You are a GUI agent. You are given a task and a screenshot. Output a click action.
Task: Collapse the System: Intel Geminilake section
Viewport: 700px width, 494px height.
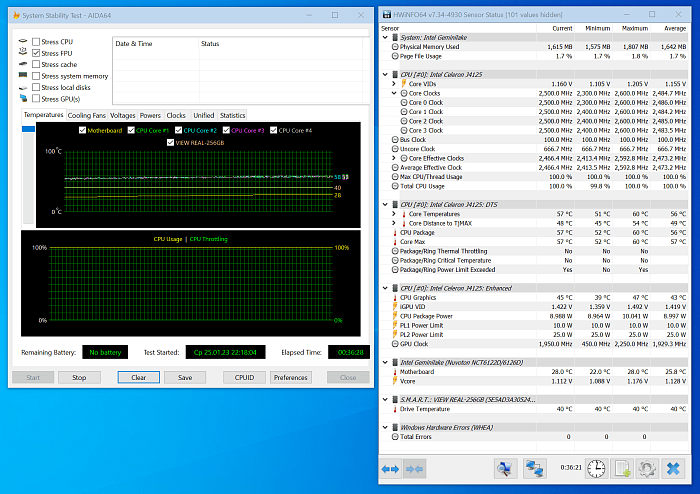(x=385, y=37)
